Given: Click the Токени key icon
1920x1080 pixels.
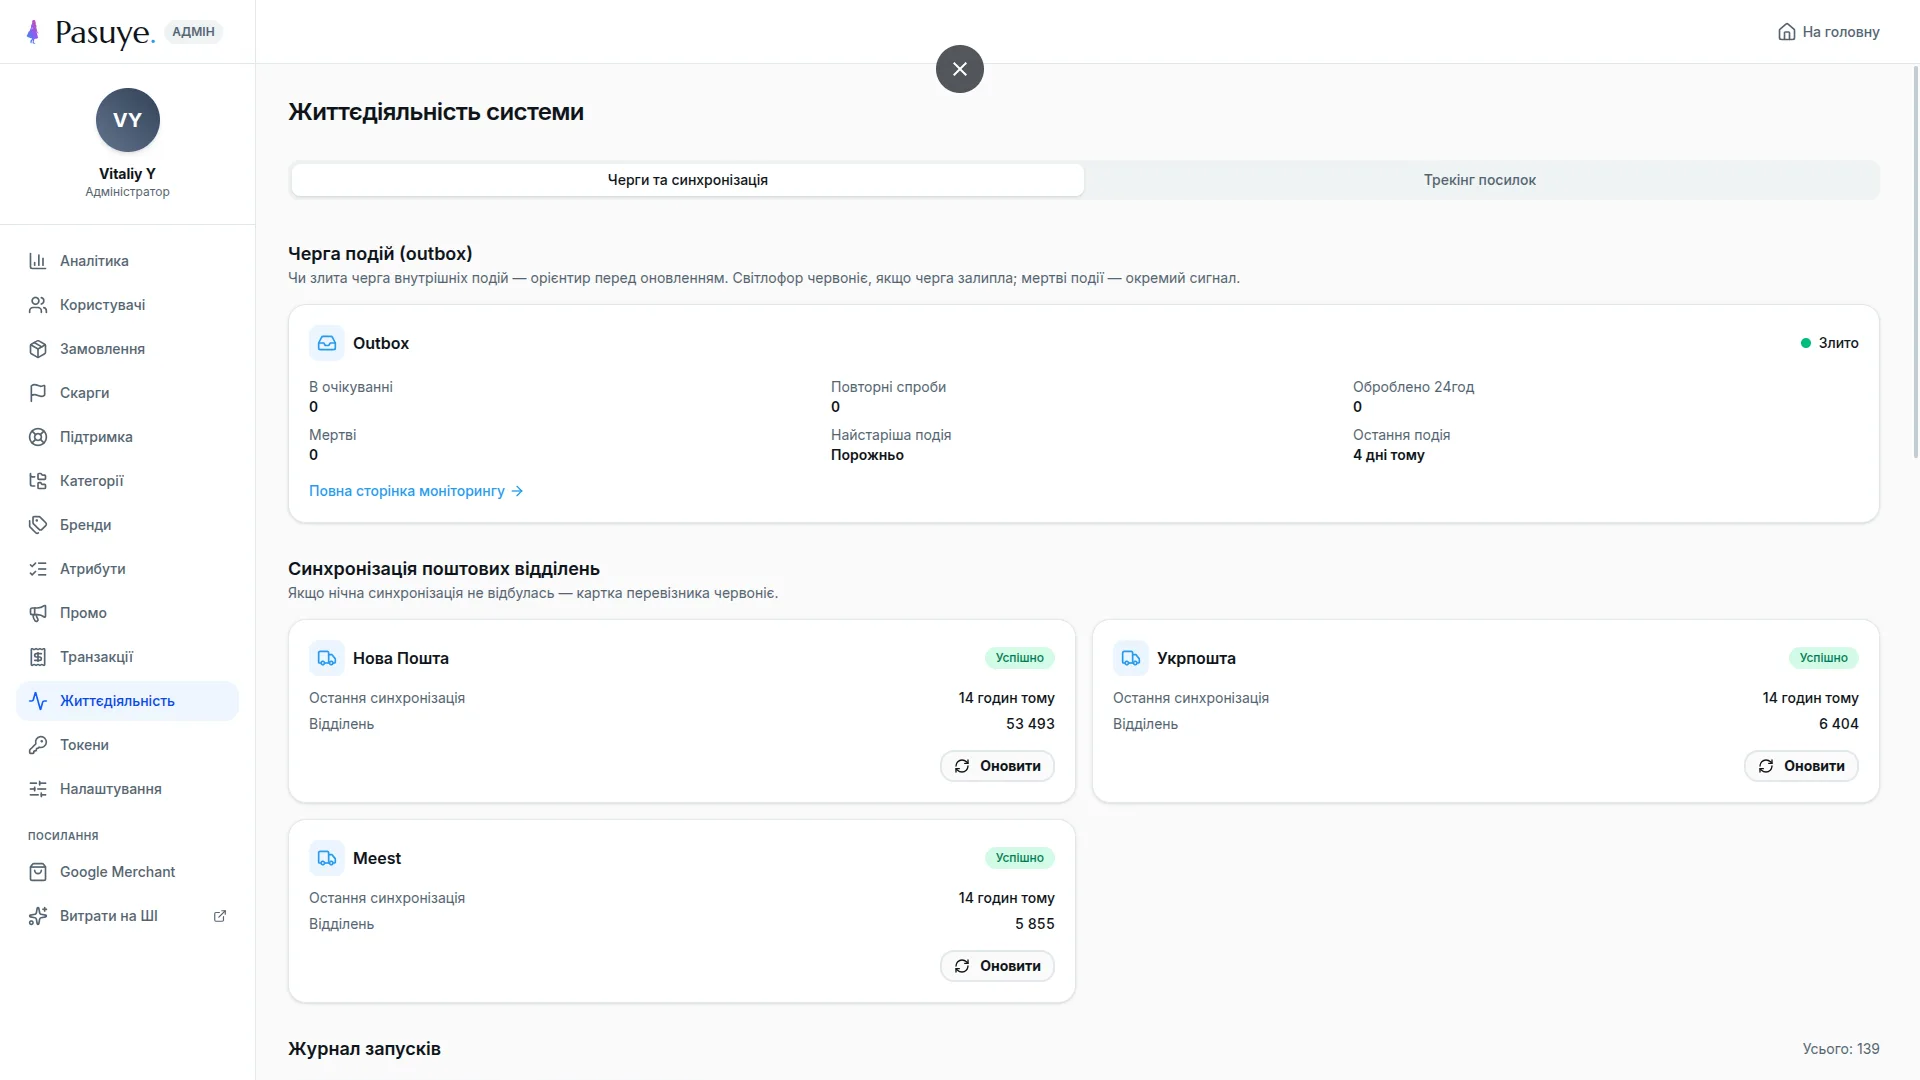Looking at the screenshot, I should click(38, 745).
